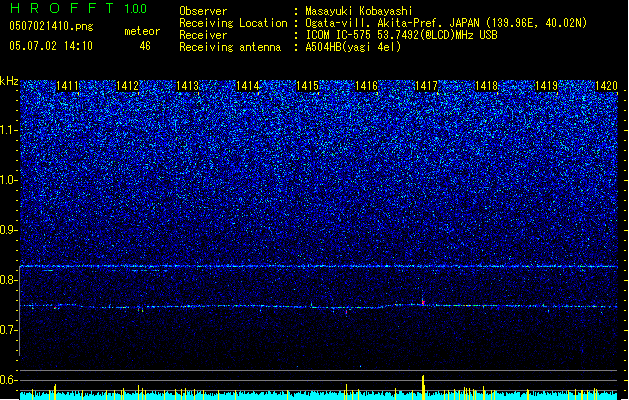Click the Receiving antenna label
The width and height of the screenshot is (629, 400).
(230, 47)
